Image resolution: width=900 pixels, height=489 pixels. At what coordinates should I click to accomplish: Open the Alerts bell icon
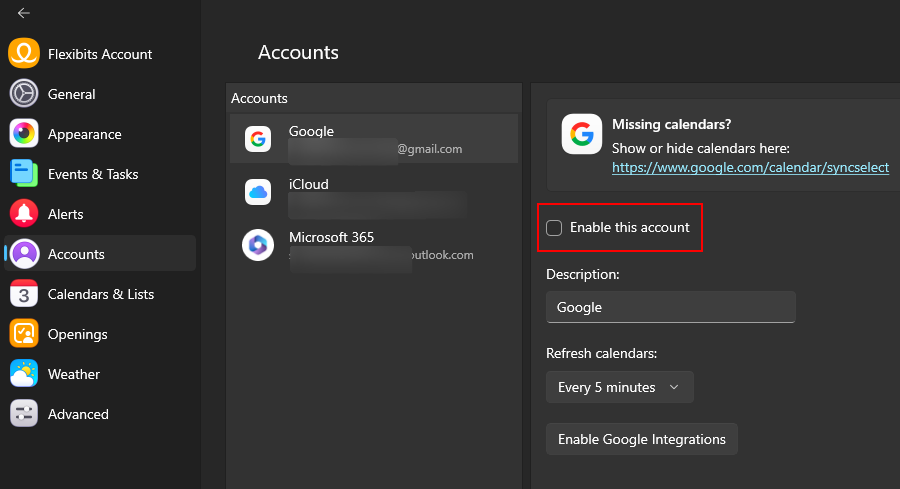coord(24,214)
